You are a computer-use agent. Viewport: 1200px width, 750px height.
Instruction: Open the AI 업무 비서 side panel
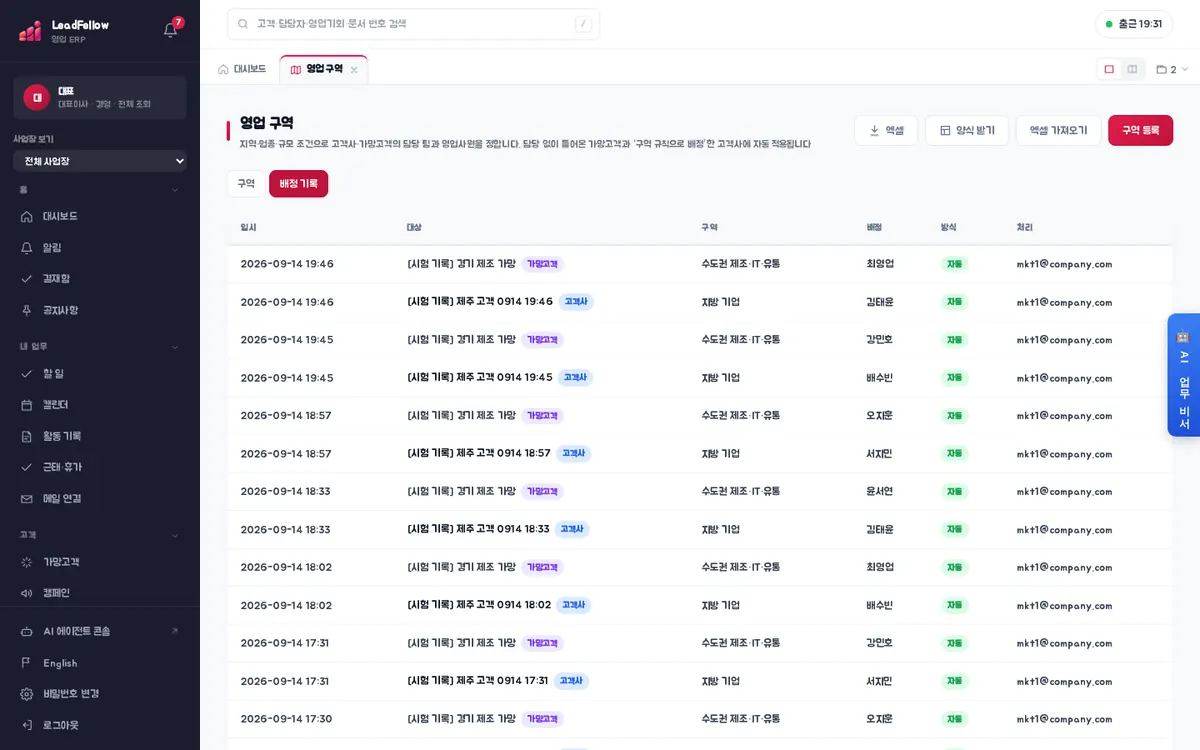click(1184, 375)
